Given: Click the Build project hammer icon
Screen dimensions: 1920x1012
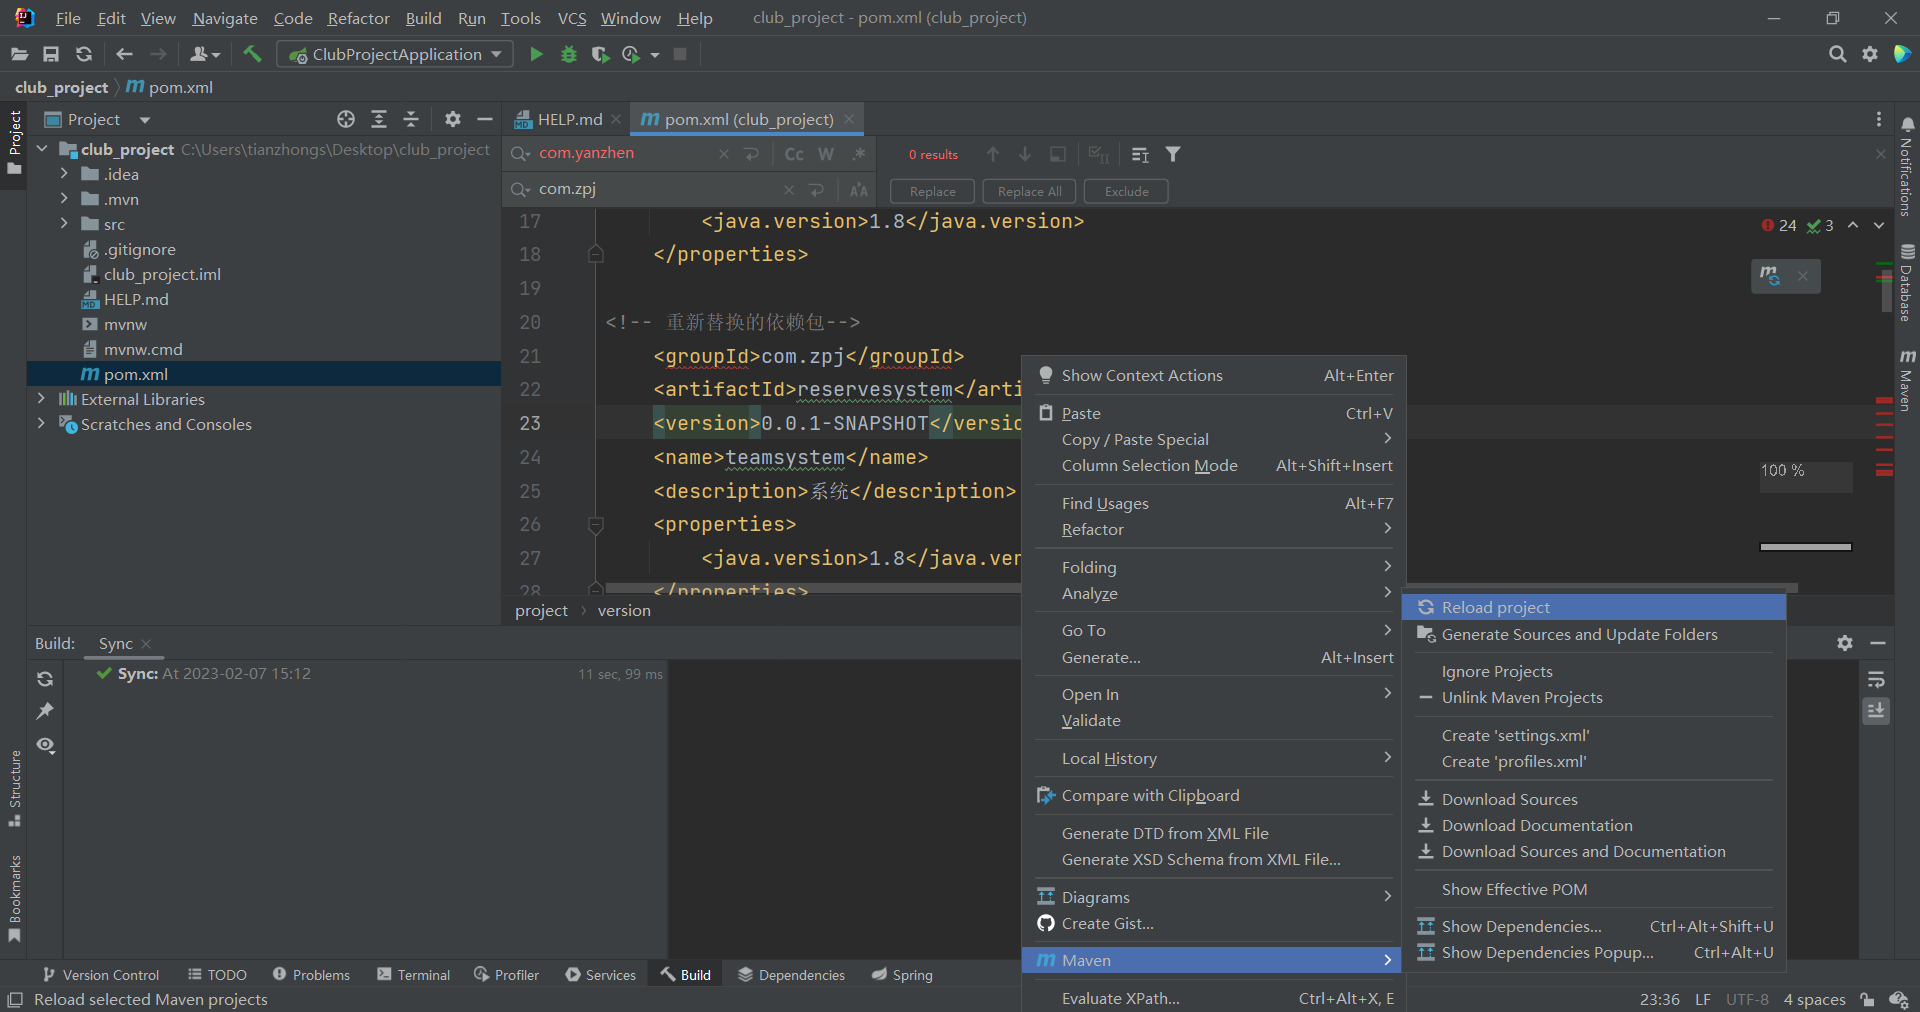Looking at the screenshot, I should coord(252,54).
